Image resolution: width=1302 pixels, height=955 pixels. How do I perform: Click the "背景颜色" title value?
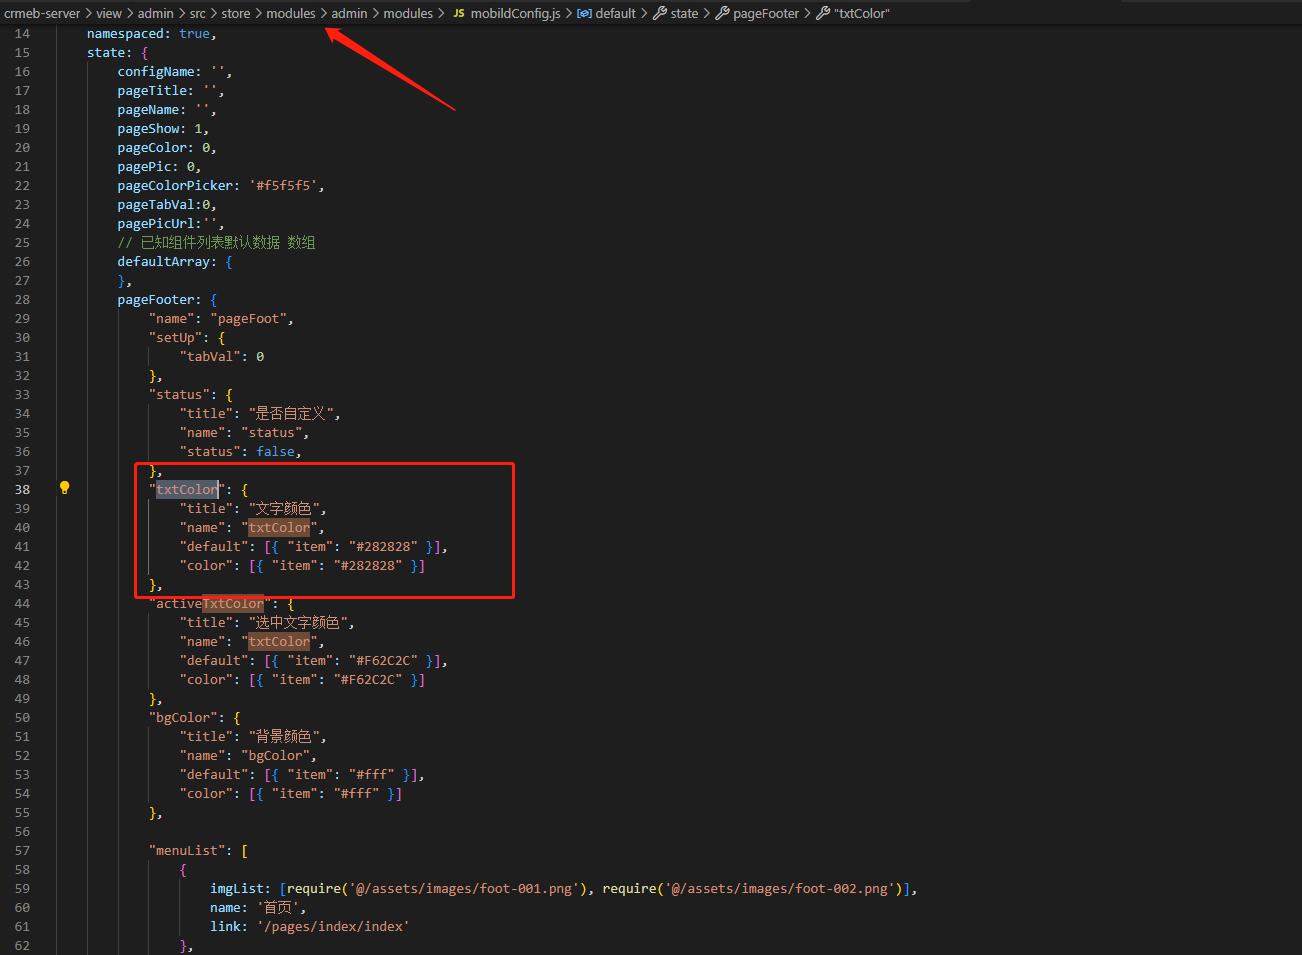283,736
